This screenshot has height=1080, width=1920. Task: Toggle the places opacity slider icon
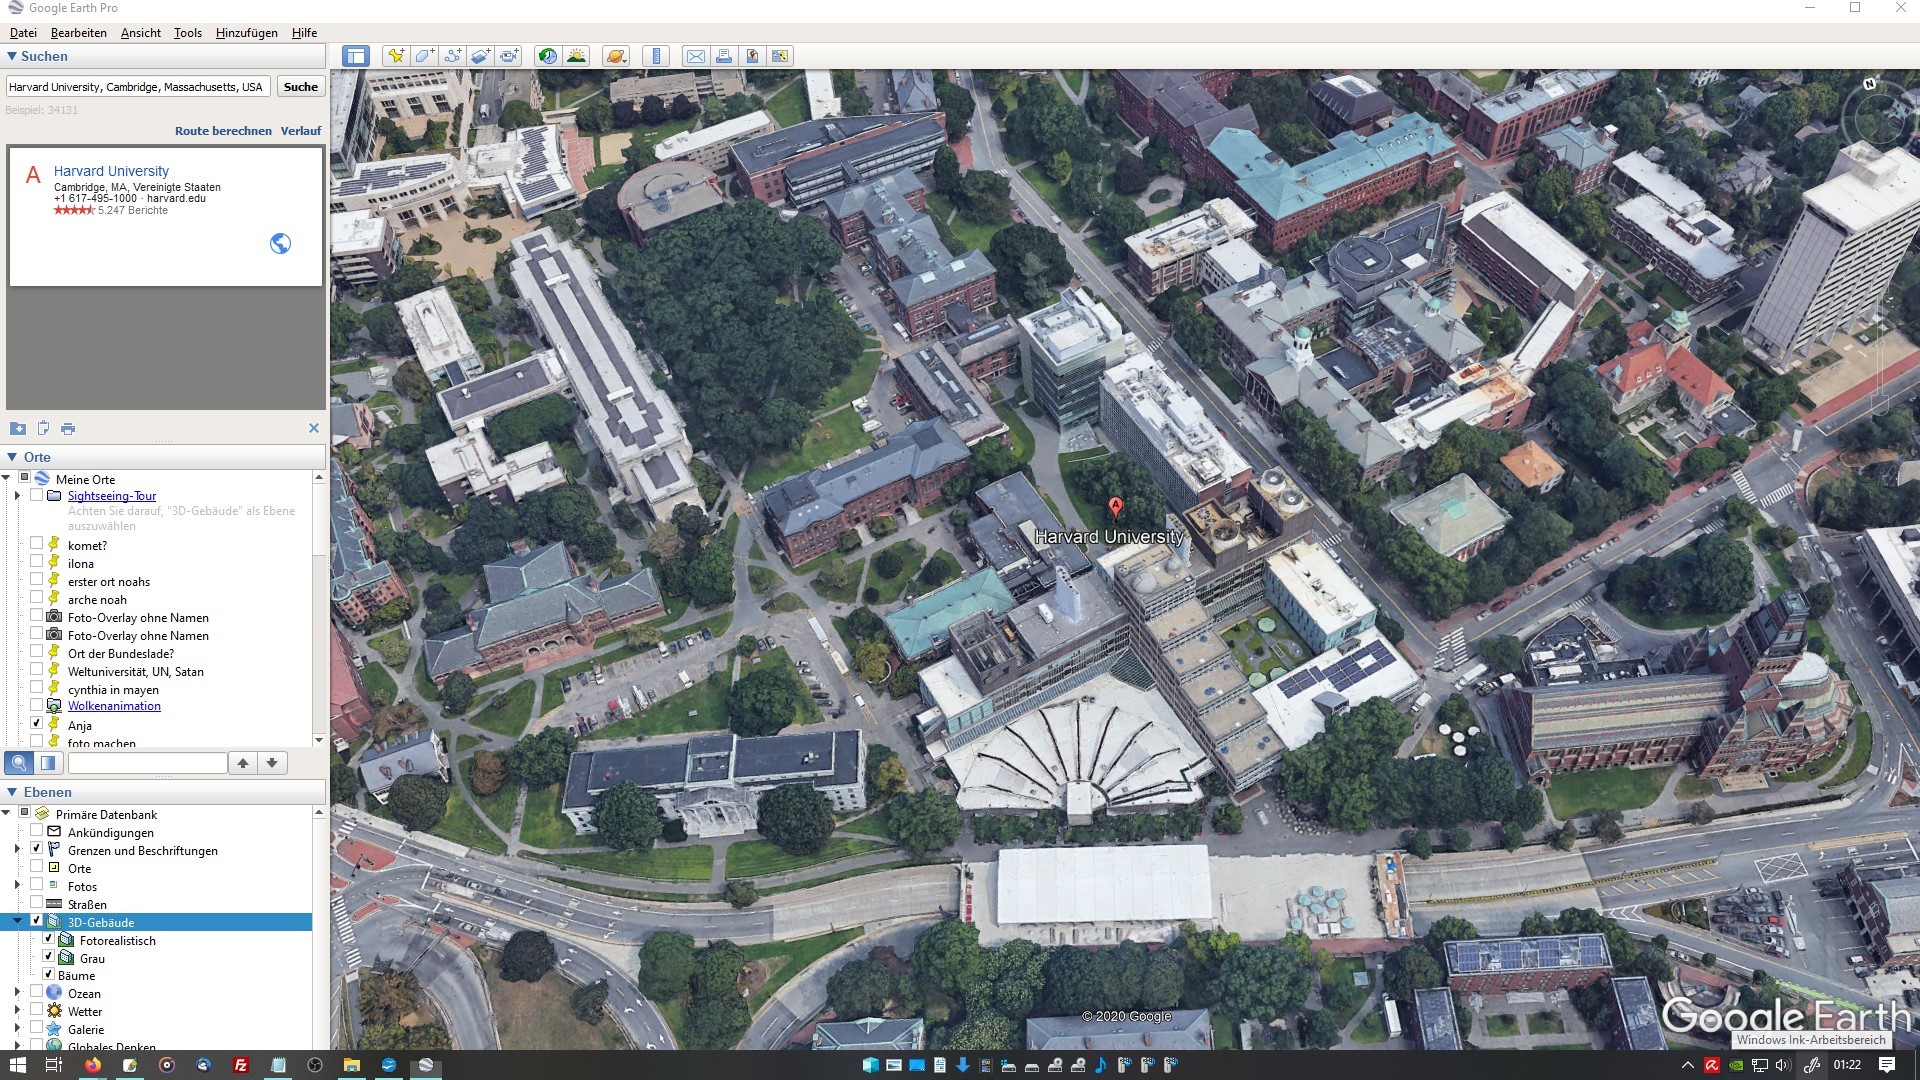tap(48, 763)
